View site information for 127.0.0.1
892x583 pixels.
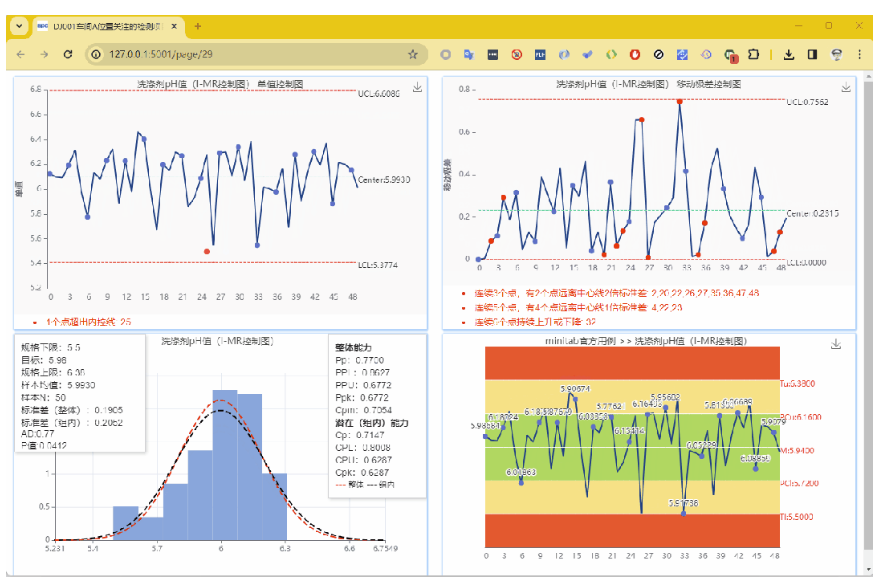tap(97, 54)
